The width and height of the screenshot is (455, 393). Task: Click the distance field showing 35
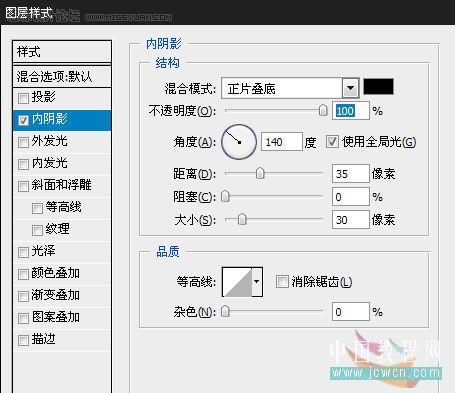click(351, 173)
